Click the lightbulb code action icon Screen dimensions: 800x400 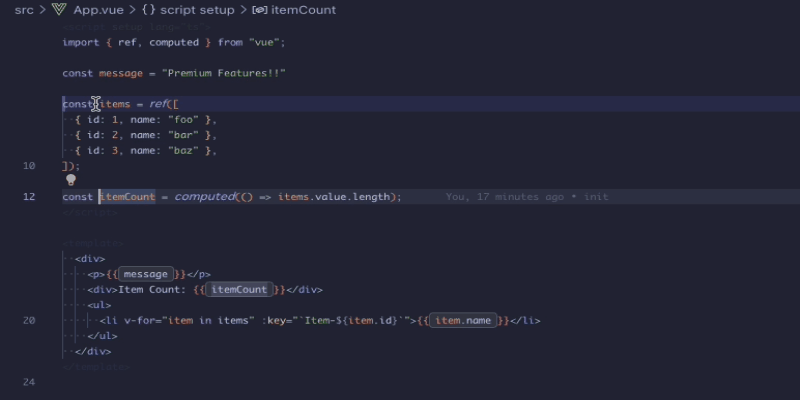click(x=70, y=180)
